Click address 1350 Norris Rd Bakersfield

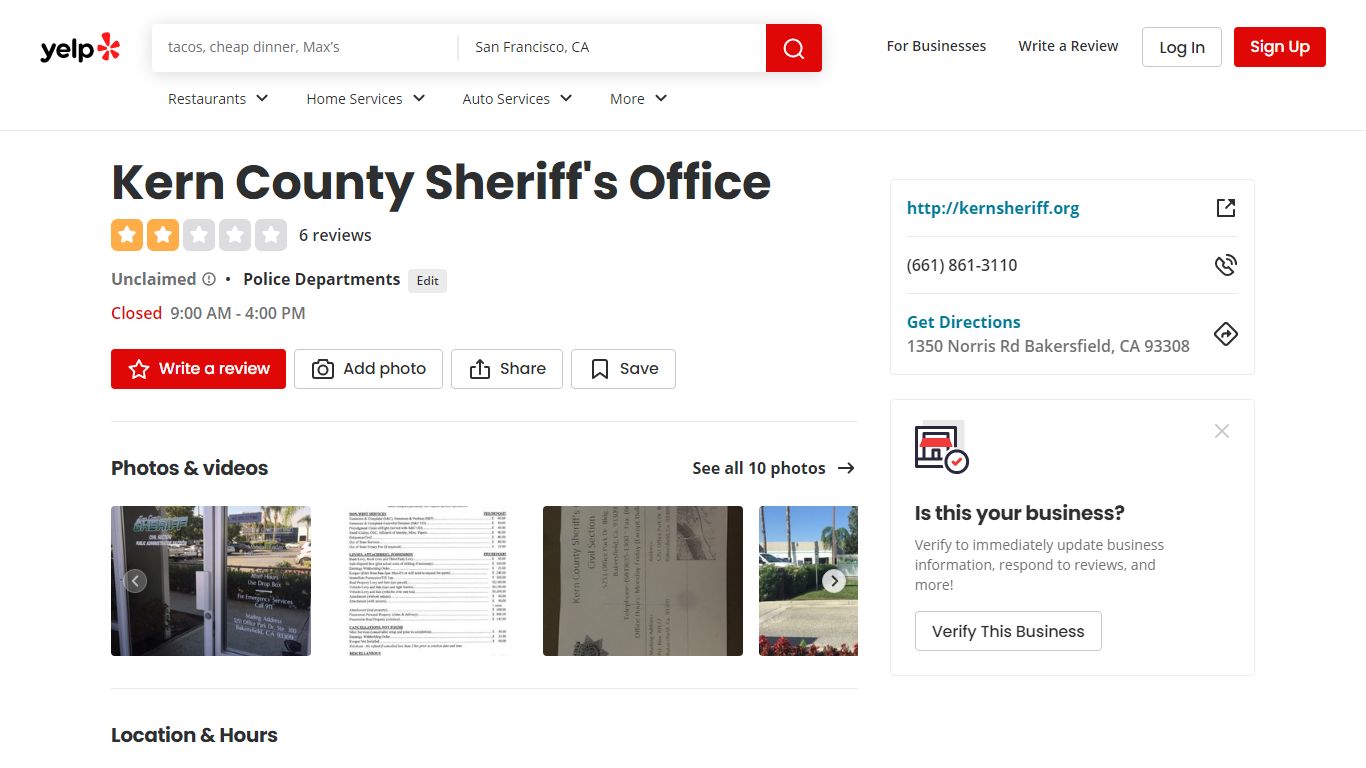(x=1048, y=346)
